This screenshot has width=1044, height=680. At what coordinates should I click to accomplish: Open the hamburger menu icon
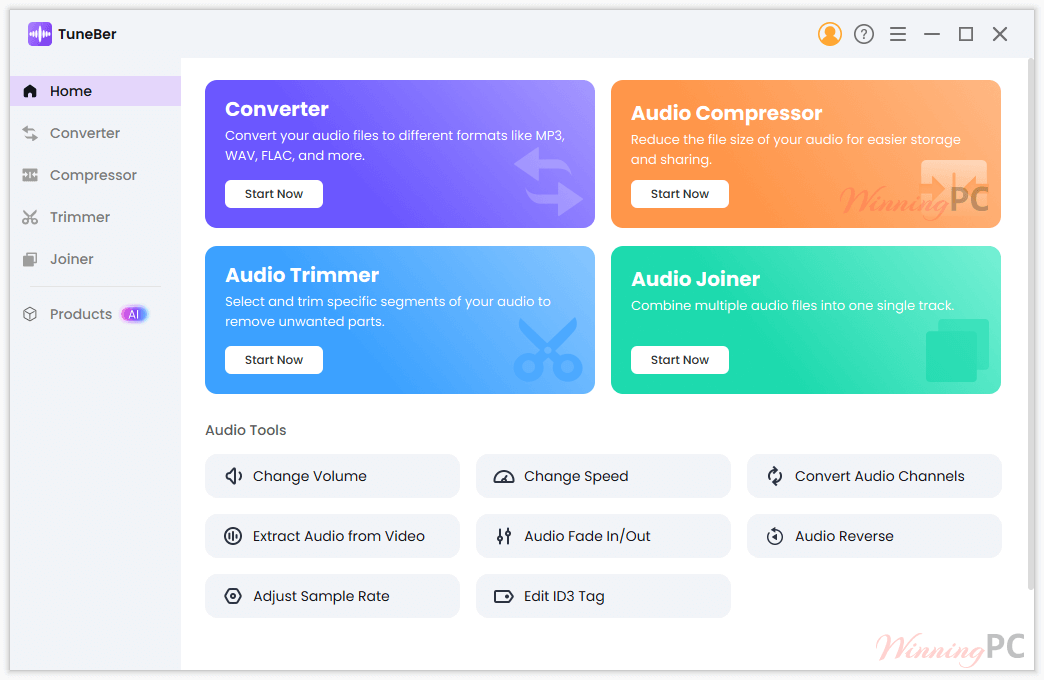click(898, 34)
